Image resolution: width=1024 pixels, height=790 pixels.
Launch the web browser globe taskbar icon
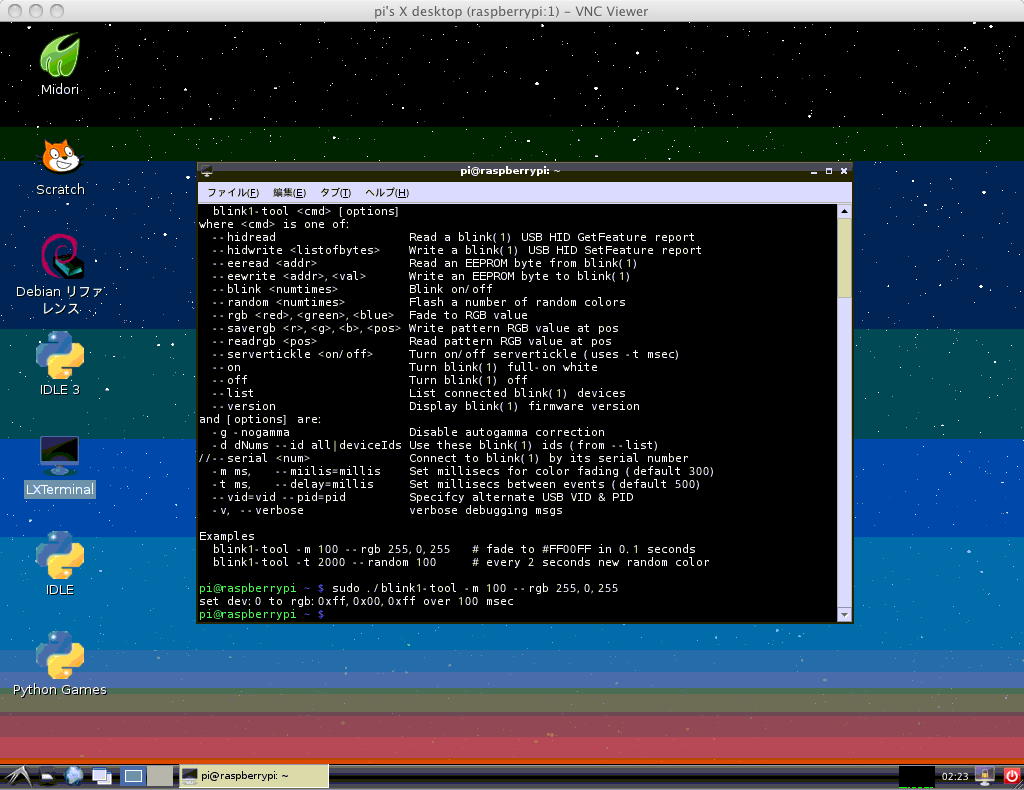(74, 775)
